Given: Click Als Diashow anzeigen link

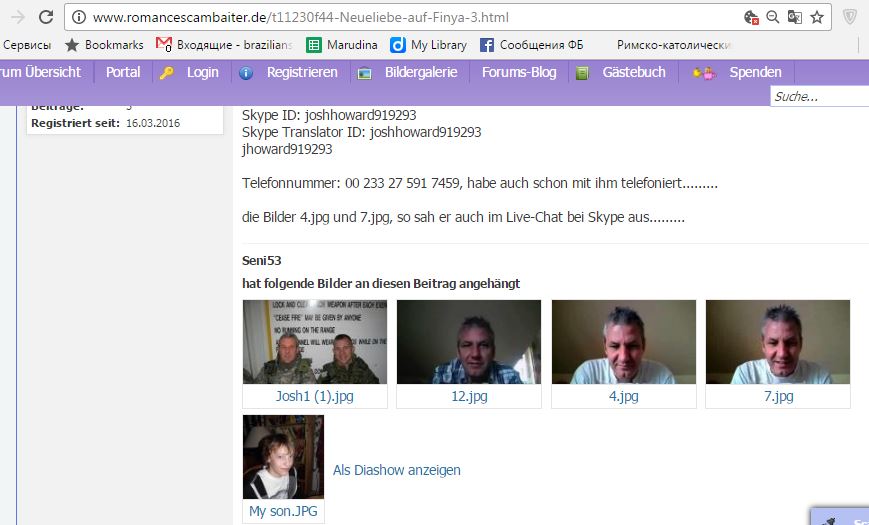Looking at the screenshot, I should (x=396, y=470).
